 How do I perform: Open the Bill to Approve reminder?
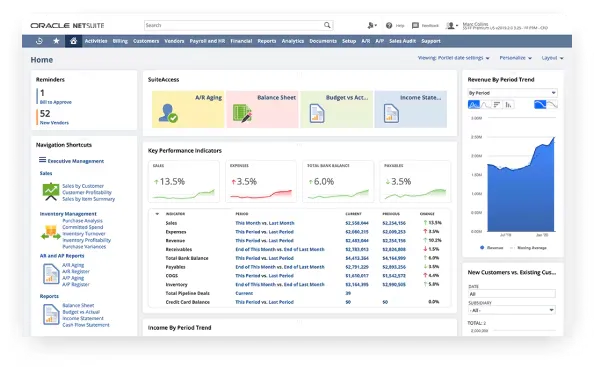click(x=56, y=102)
